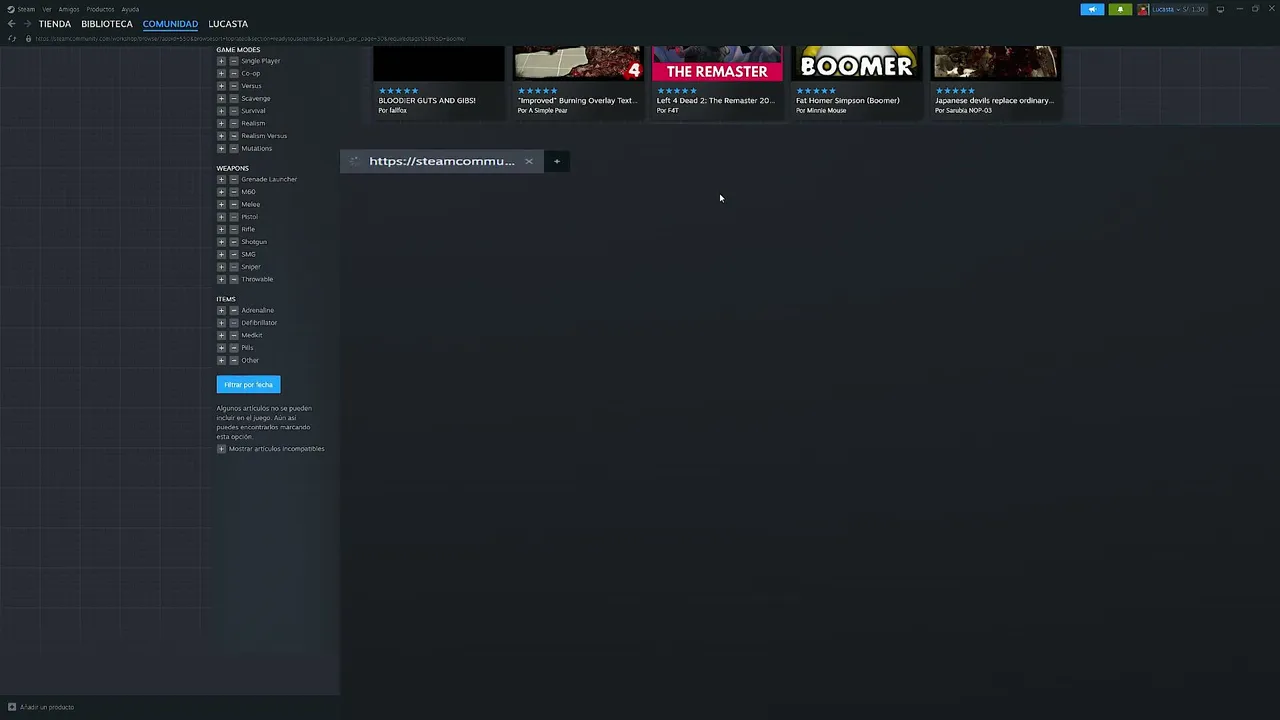Exclude Survival tag with minus
This screenshot has width=1280, height=720.
pyautogui.click(x=234, y=111)
